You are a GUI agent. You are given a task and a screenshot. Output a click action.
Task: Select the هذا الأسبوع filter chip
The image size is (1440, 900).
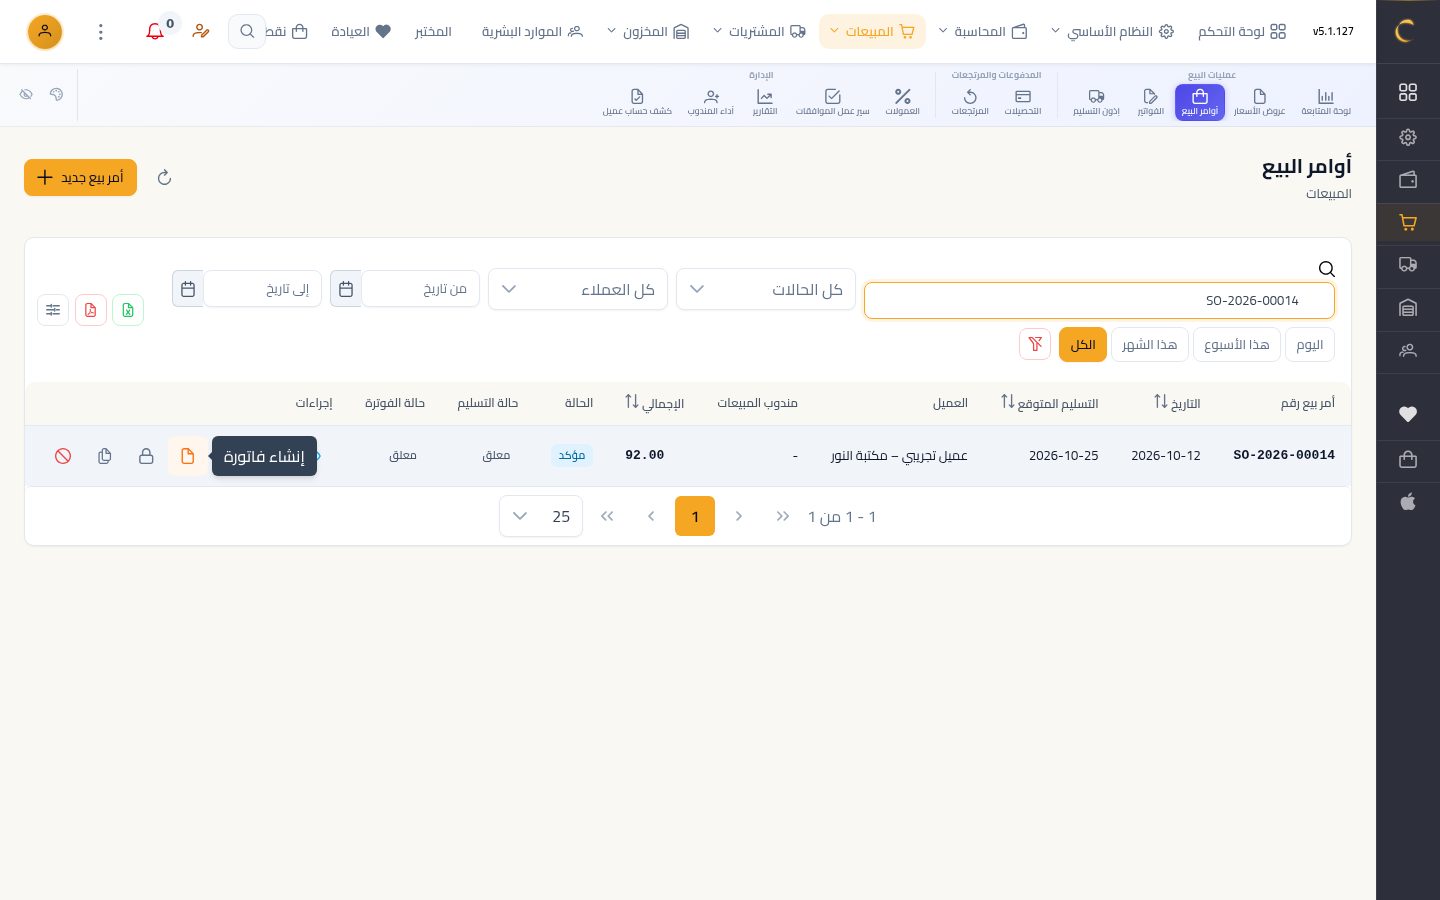[1237, 345]
